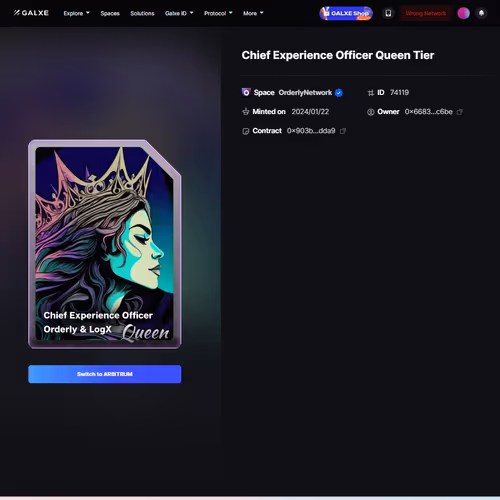Open the Solutions menu item
Screen dimensions: 500x500
point(142,13)
